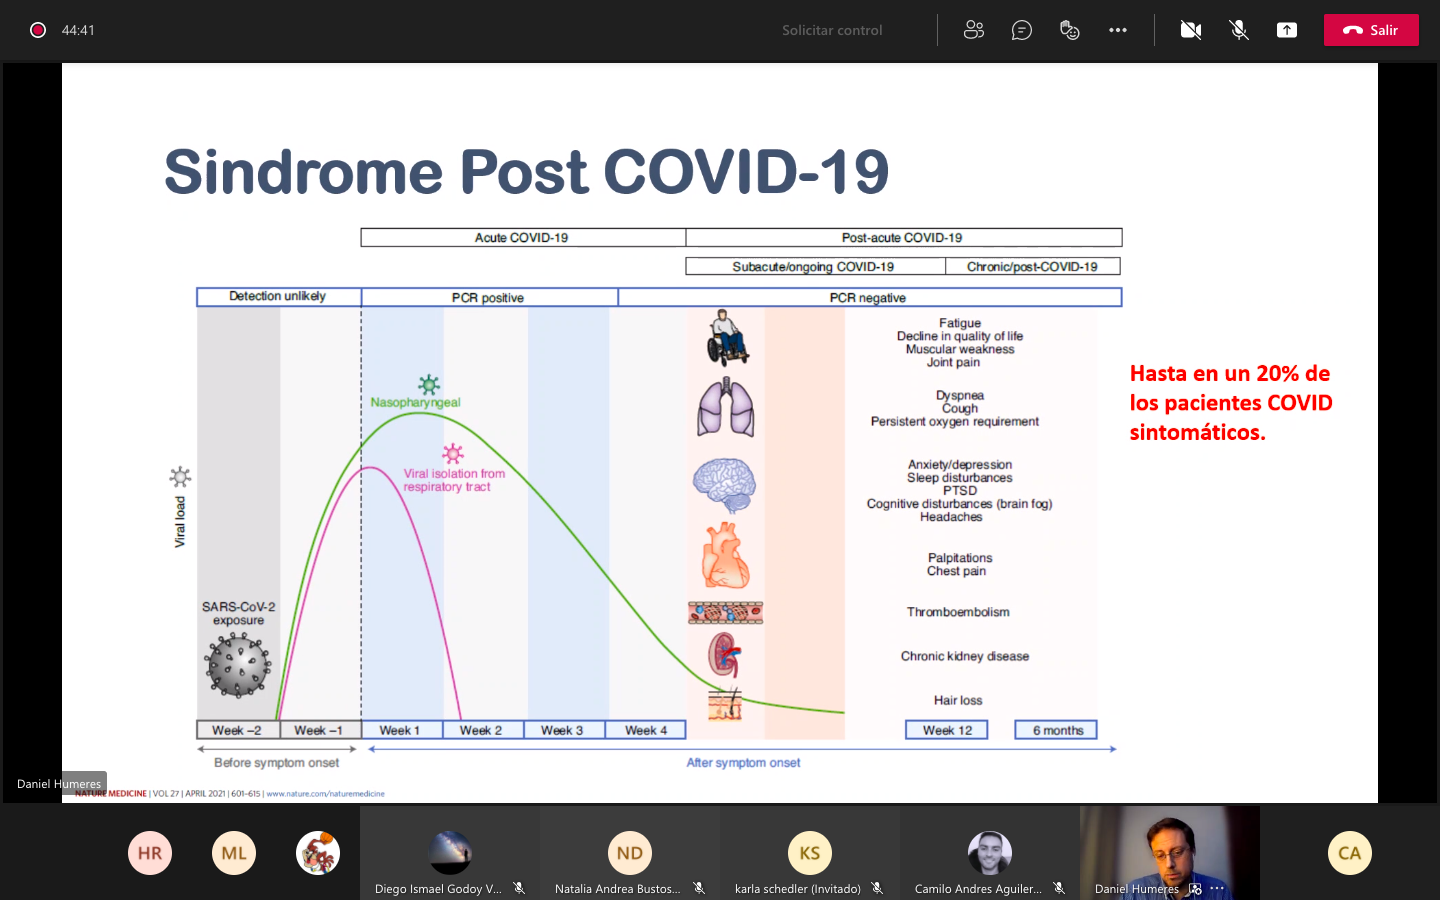Leave the meeting with Salir
1440x900 pixels.
click(x=1371, y=30)
